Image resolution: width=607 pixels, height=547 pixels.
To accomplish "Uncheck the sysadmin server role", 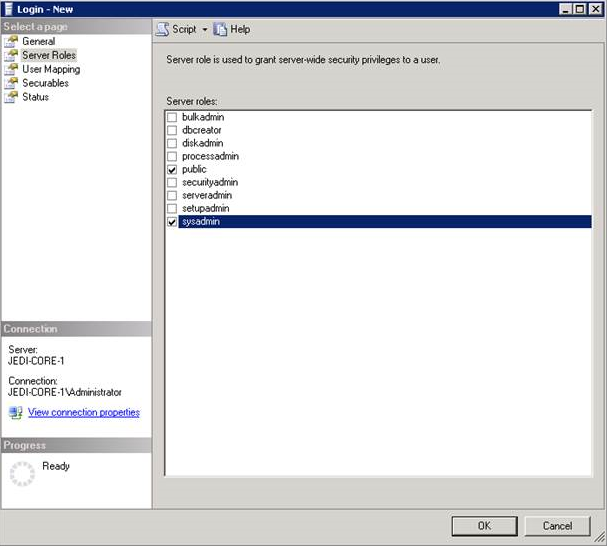I will click(172, 222).
